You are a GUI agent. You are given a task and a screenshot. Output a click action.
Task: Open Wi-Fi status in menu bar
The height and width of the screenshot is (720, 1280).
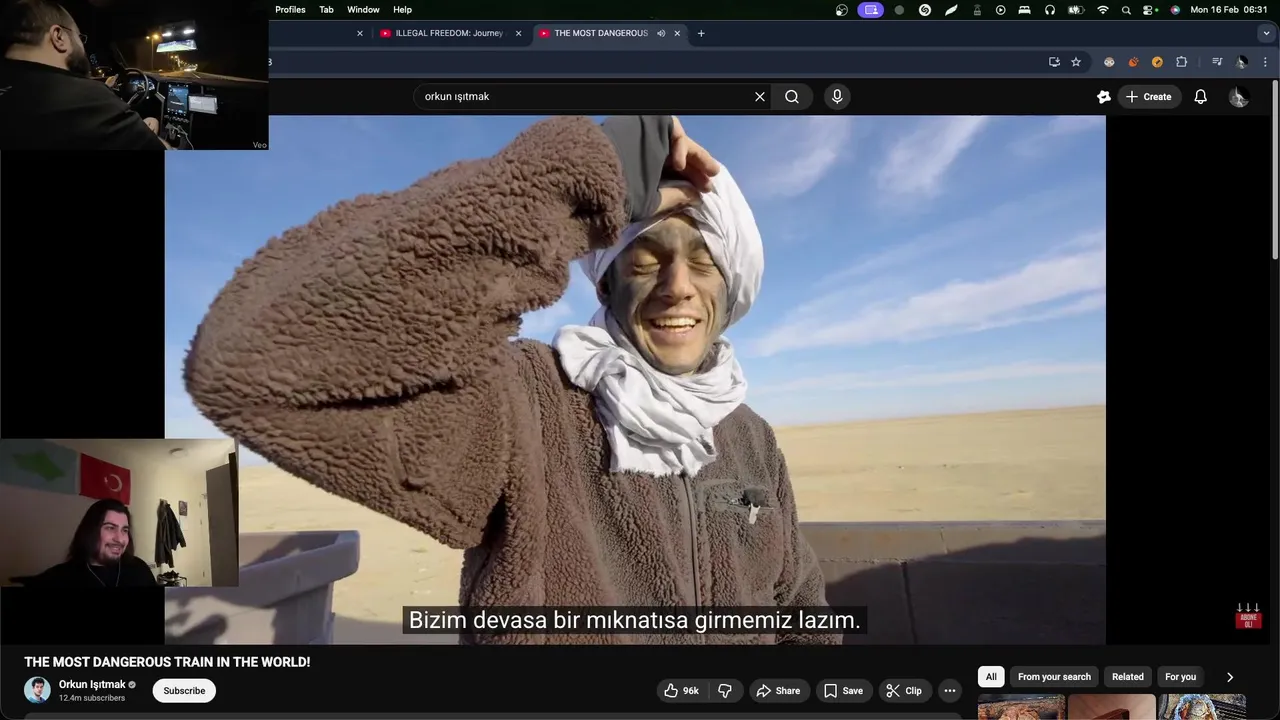click(1103, 10)
